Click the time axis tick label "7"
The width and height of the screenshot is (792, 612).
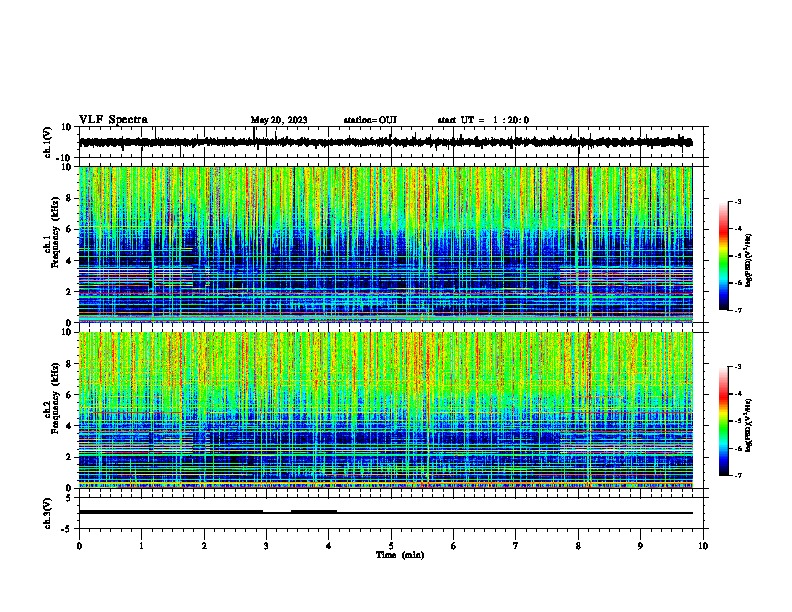[x=516, y=546]
